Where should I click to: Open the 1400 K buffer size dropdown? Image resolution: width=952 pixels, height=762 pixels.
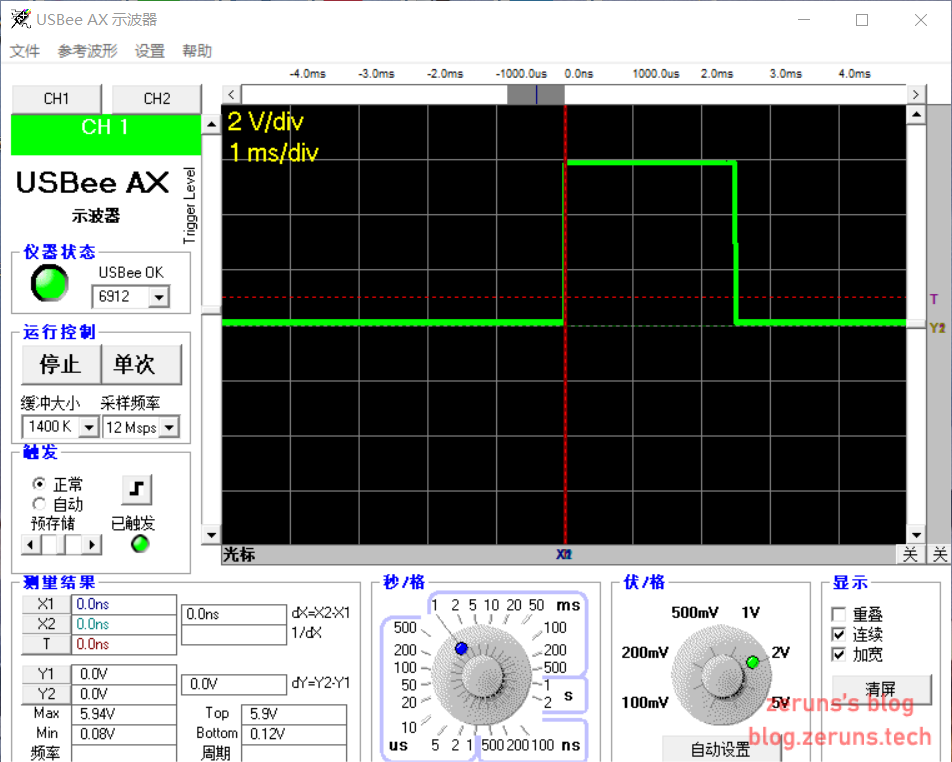coord(89,427)
